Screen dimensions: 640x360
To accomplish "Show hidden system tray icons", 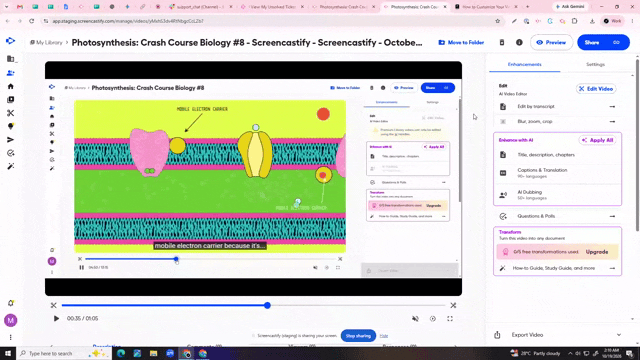I will [x=570, y=353].
